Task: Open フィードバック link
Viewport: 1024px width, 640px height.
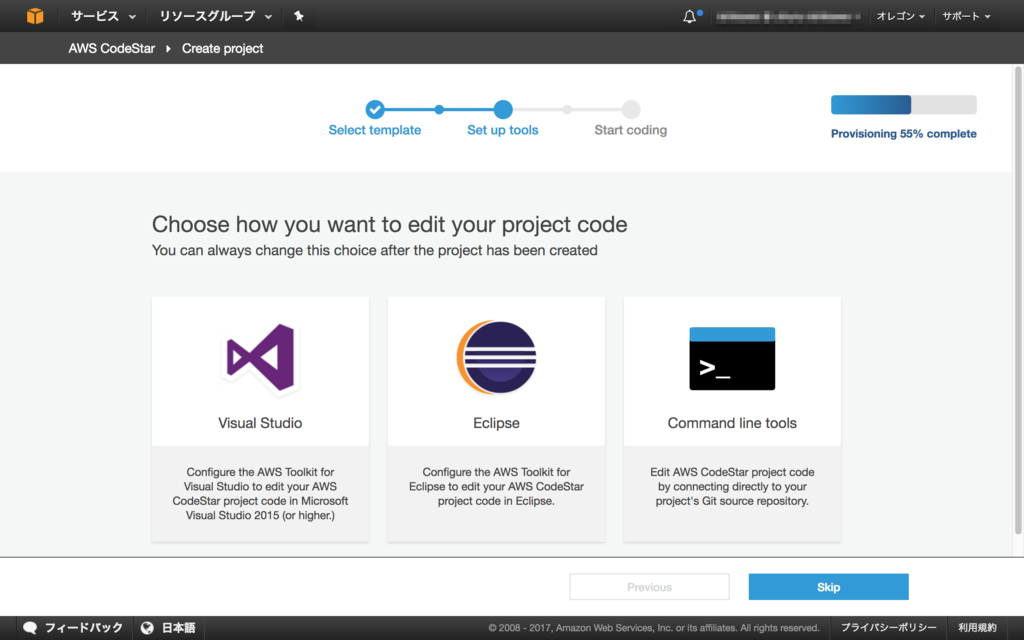Action: (x=84, y=628)
